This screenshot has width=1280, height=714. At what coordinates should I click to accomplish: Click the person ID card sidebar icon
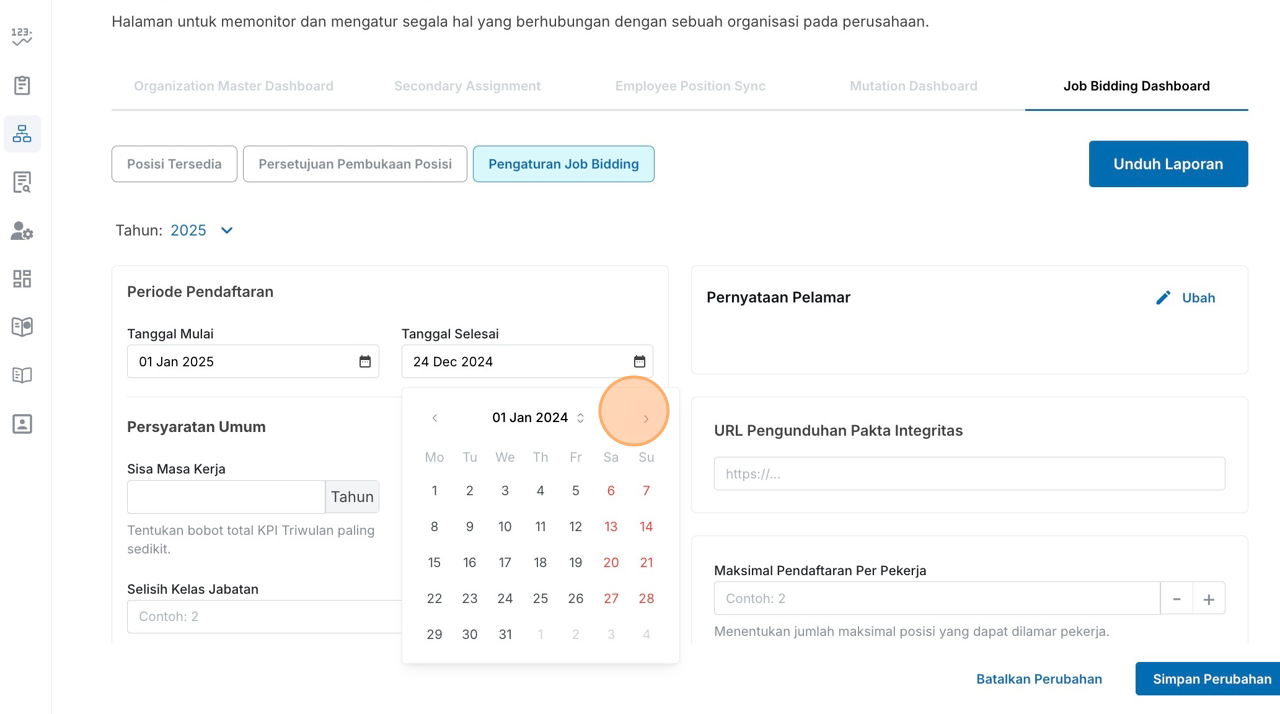click(22, 424)
